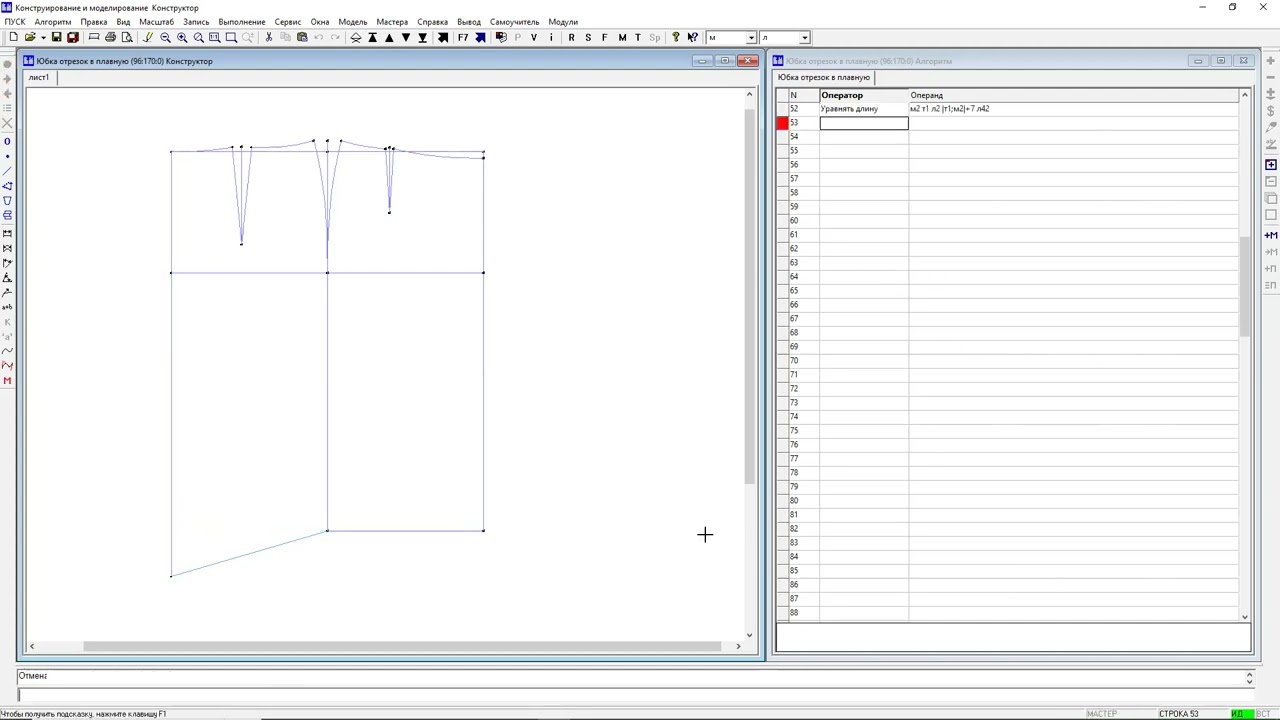The image size is (1280, 720).
Task: Expand the Open icon dropdown arrow
Action: 42,37
